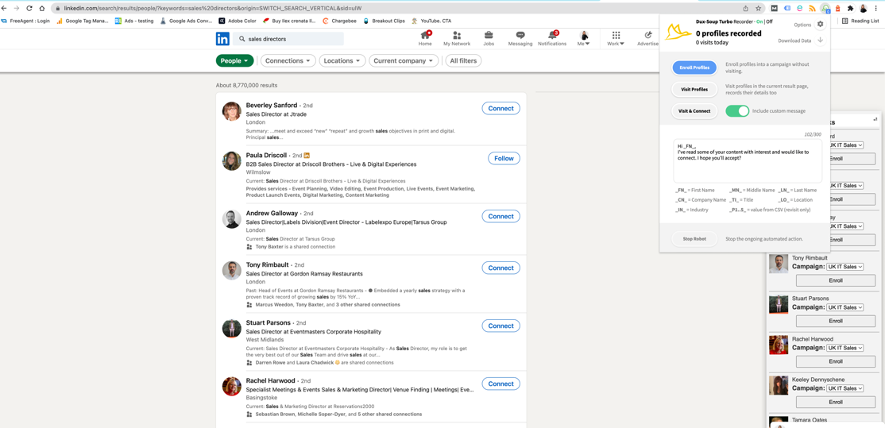Open Rachel Harwood's Campaign dropdown in side panel

click(844, 348)
